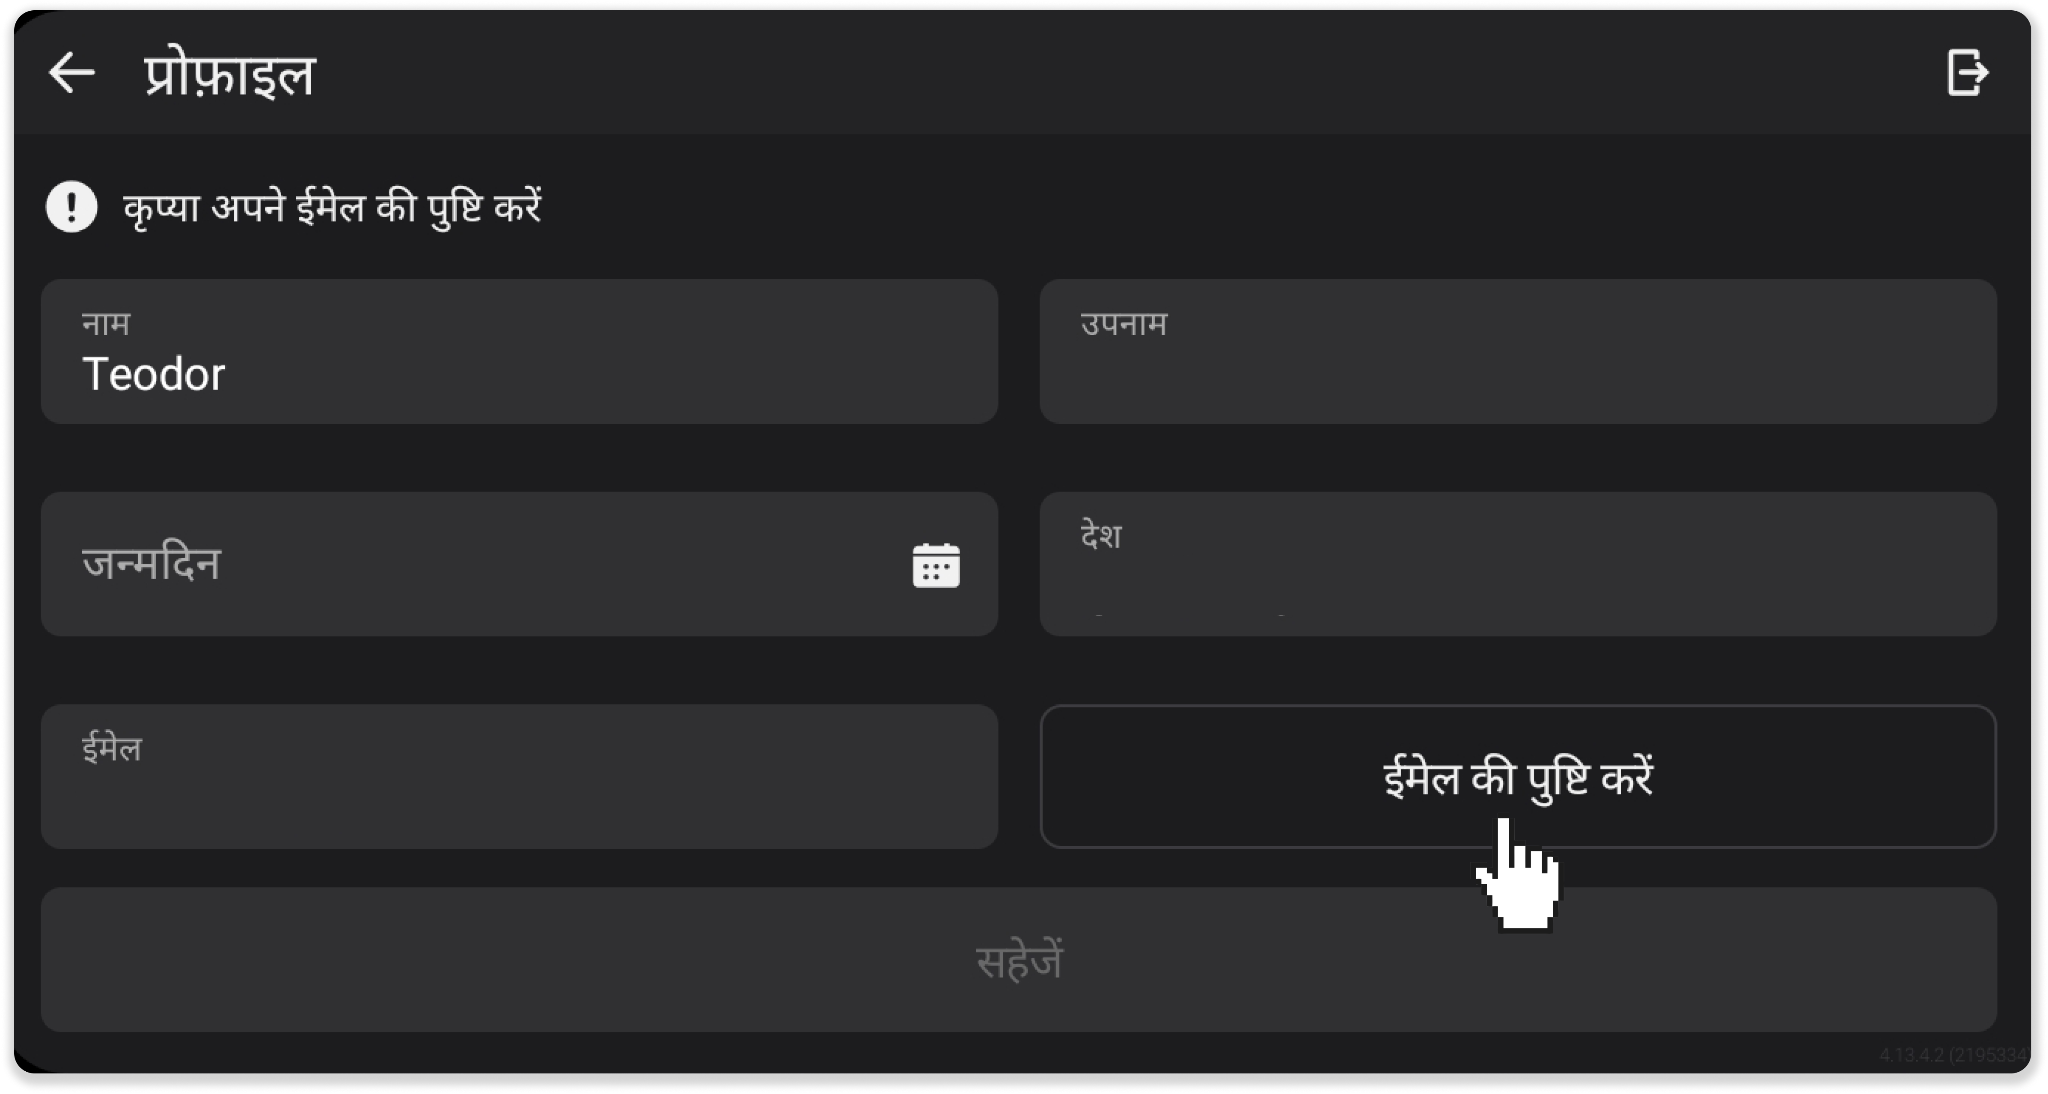Click ईमेल की पुष्टि करें button
2048x1094 pixels.
(1518, 777)
